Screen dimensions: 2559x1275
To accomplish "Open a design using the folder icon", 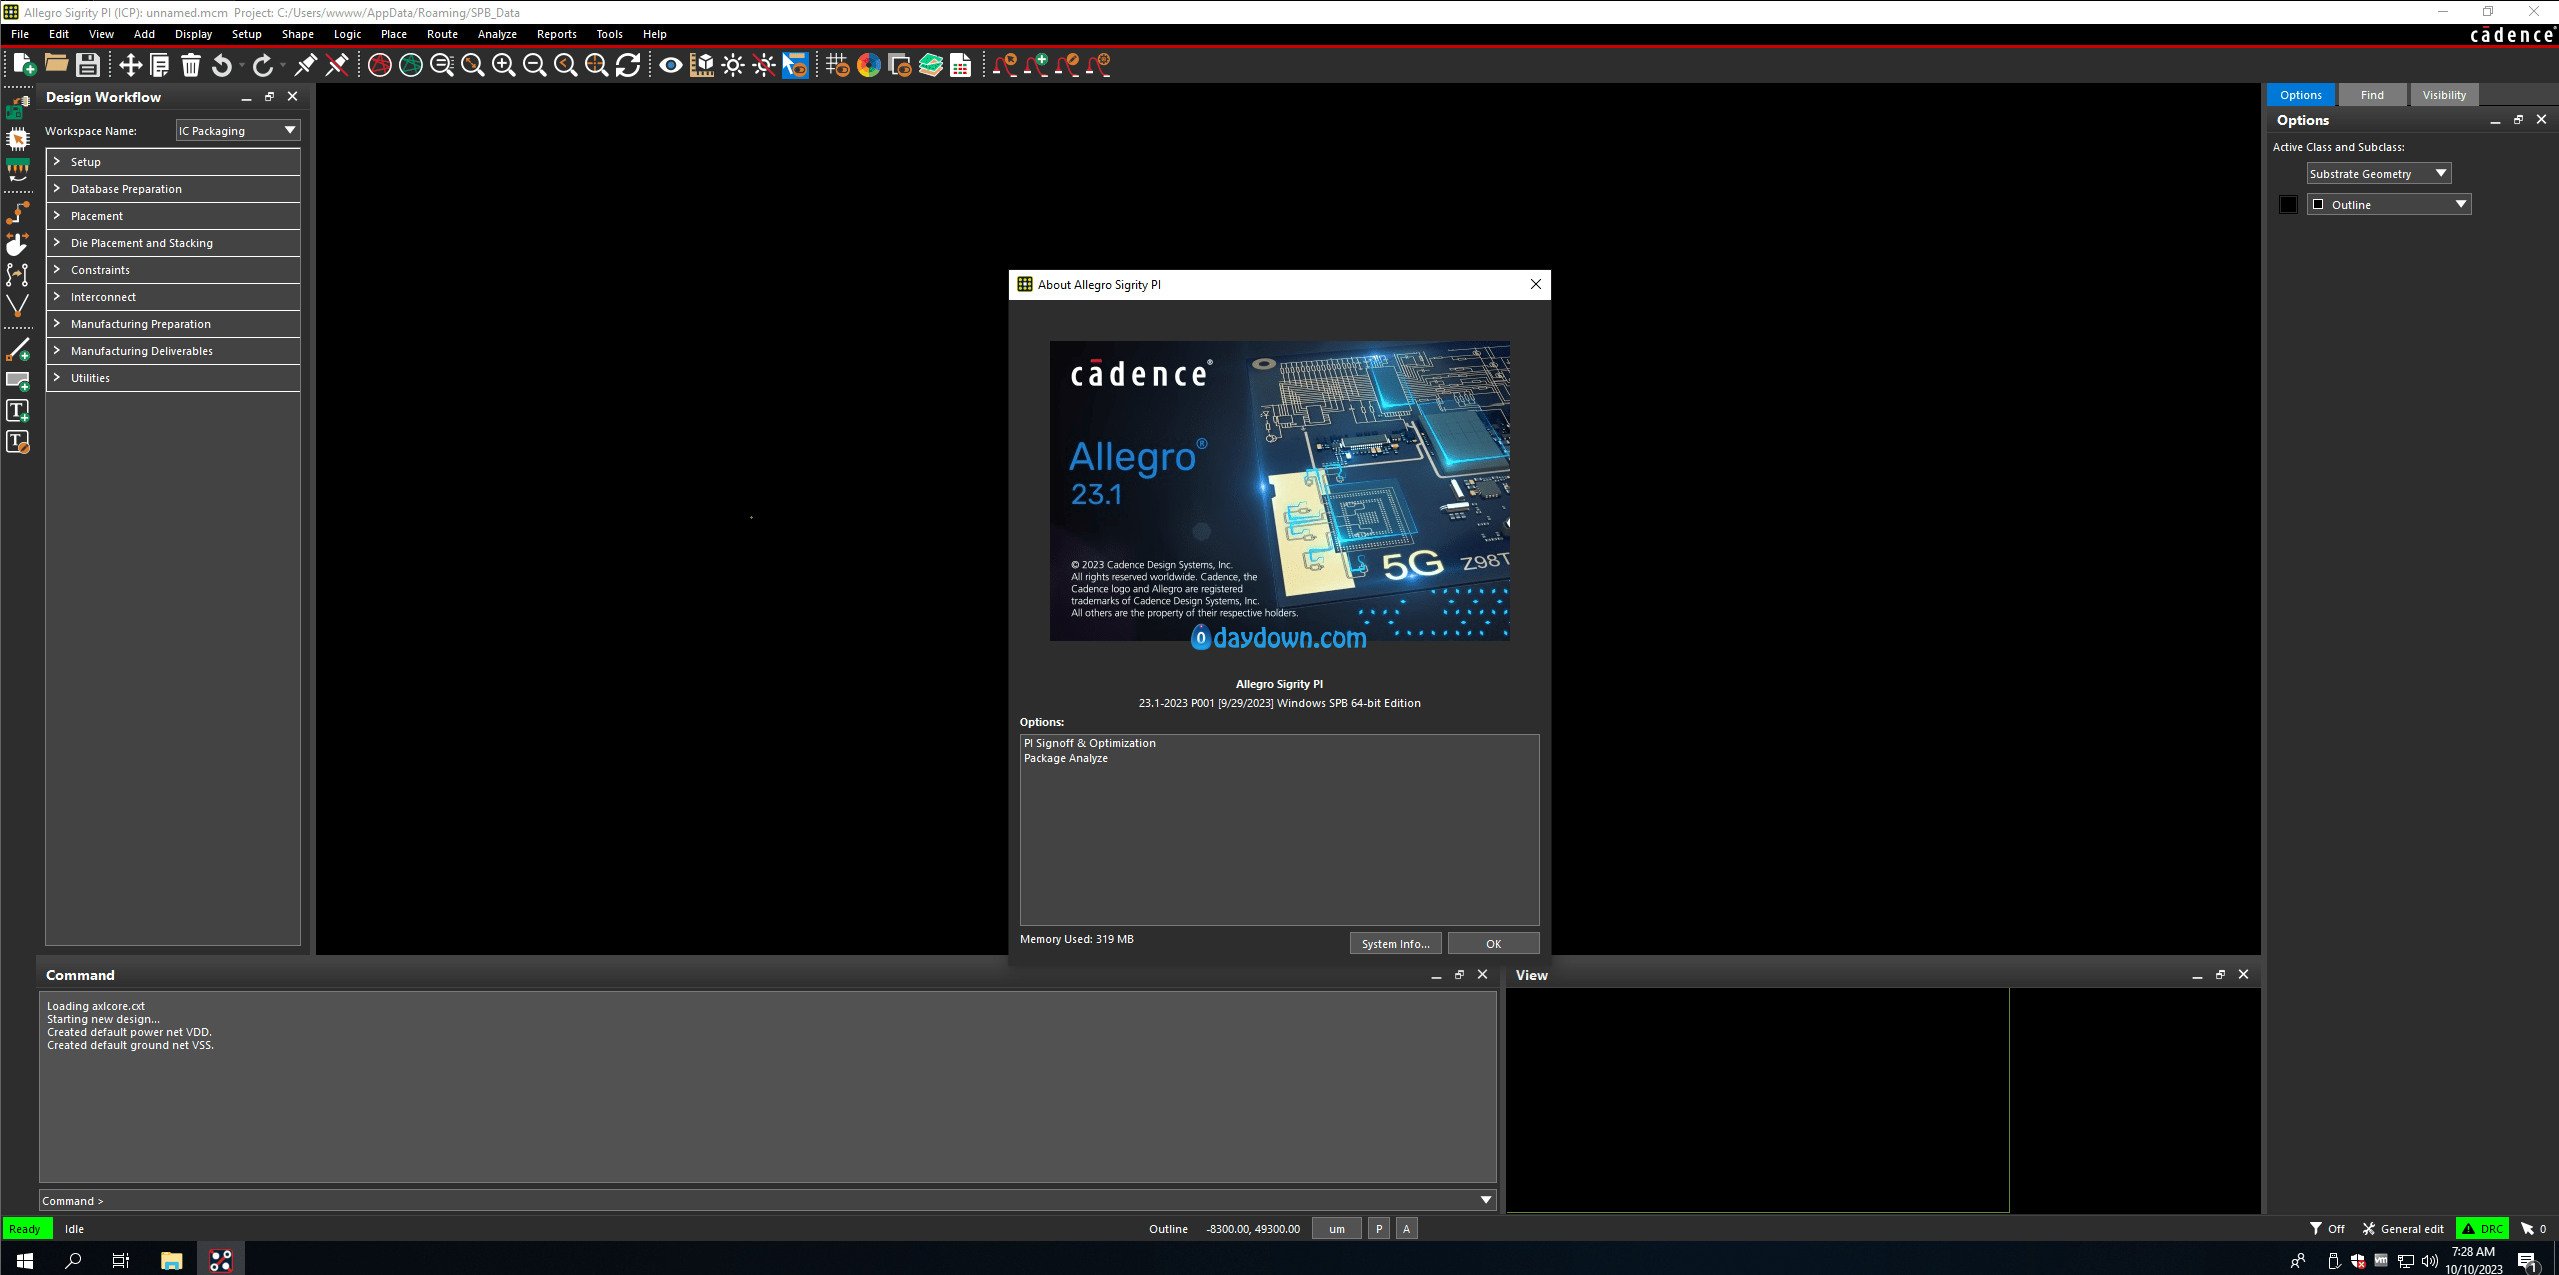I will point(56,65).
